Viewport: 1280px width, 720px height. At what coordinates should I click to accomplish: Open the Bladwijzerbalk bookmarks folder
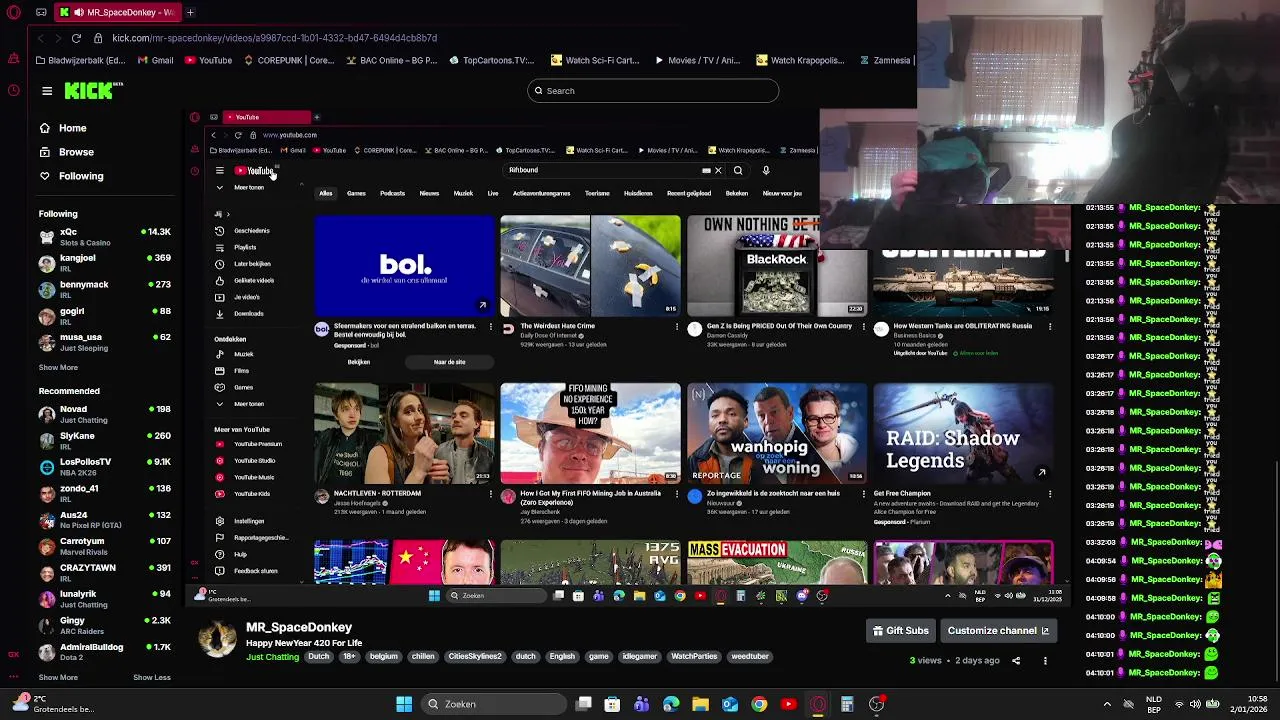coord(79,60)
